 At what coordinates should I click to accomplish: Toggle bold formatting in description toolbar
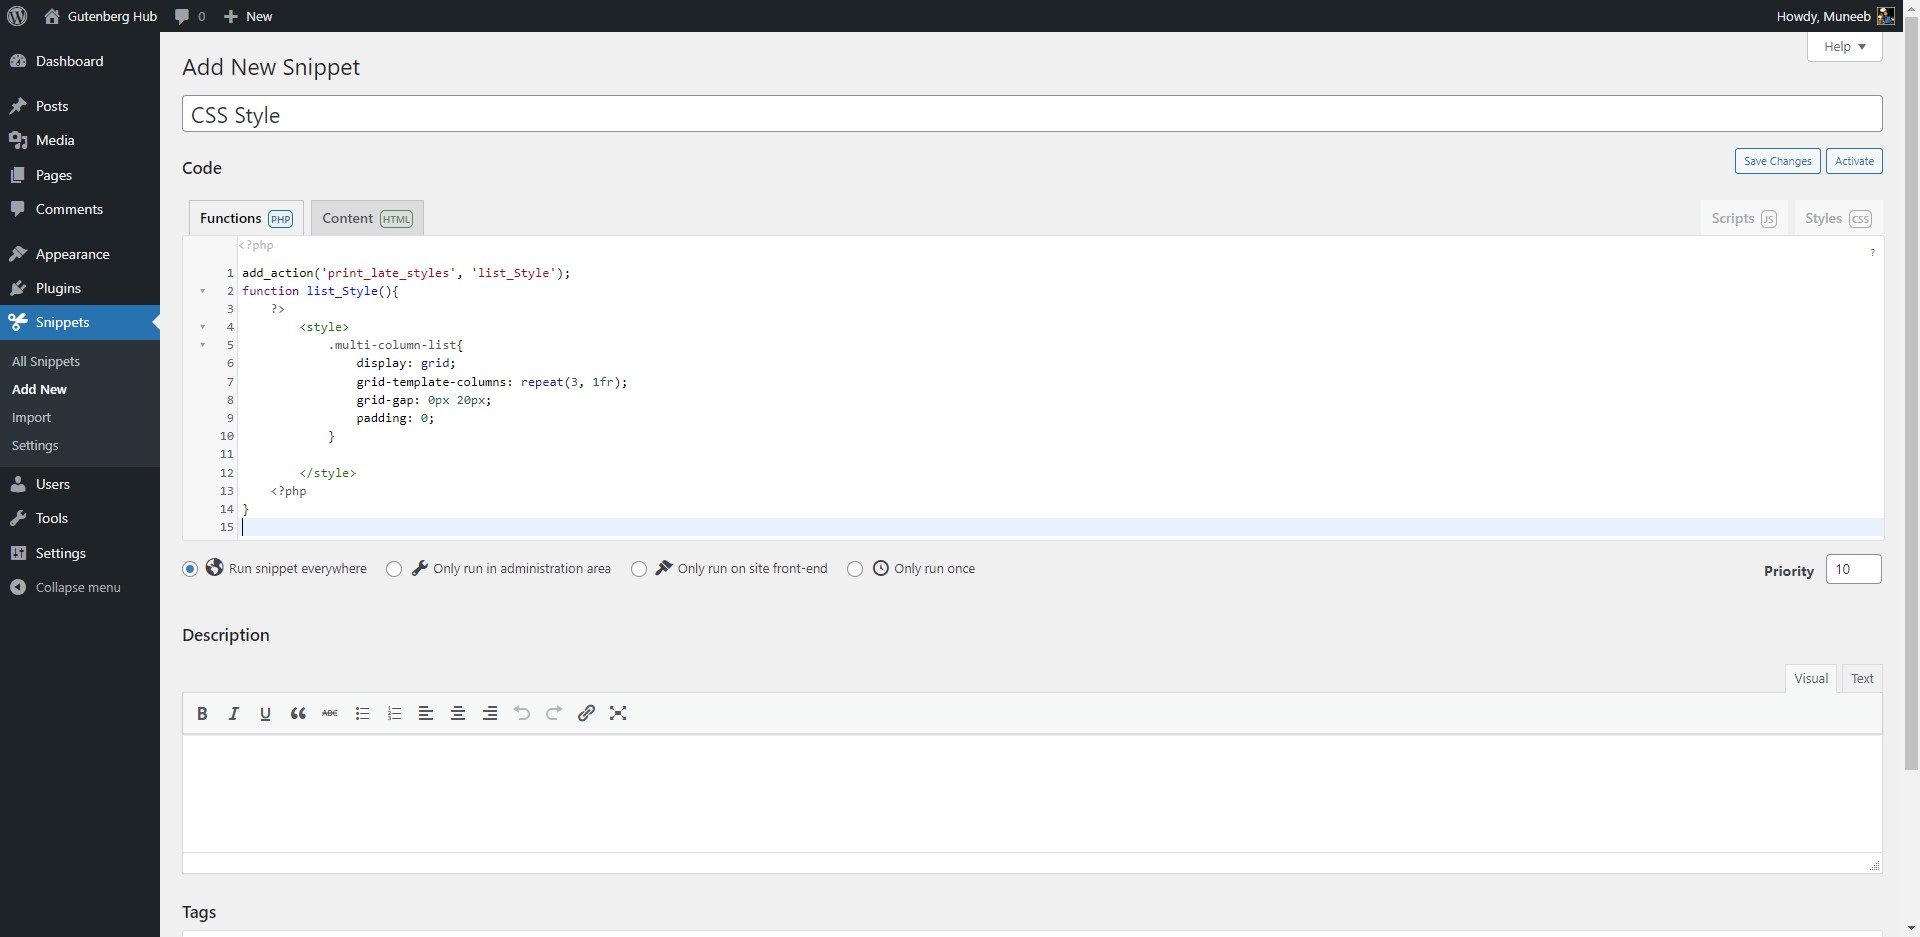[202, 713]
